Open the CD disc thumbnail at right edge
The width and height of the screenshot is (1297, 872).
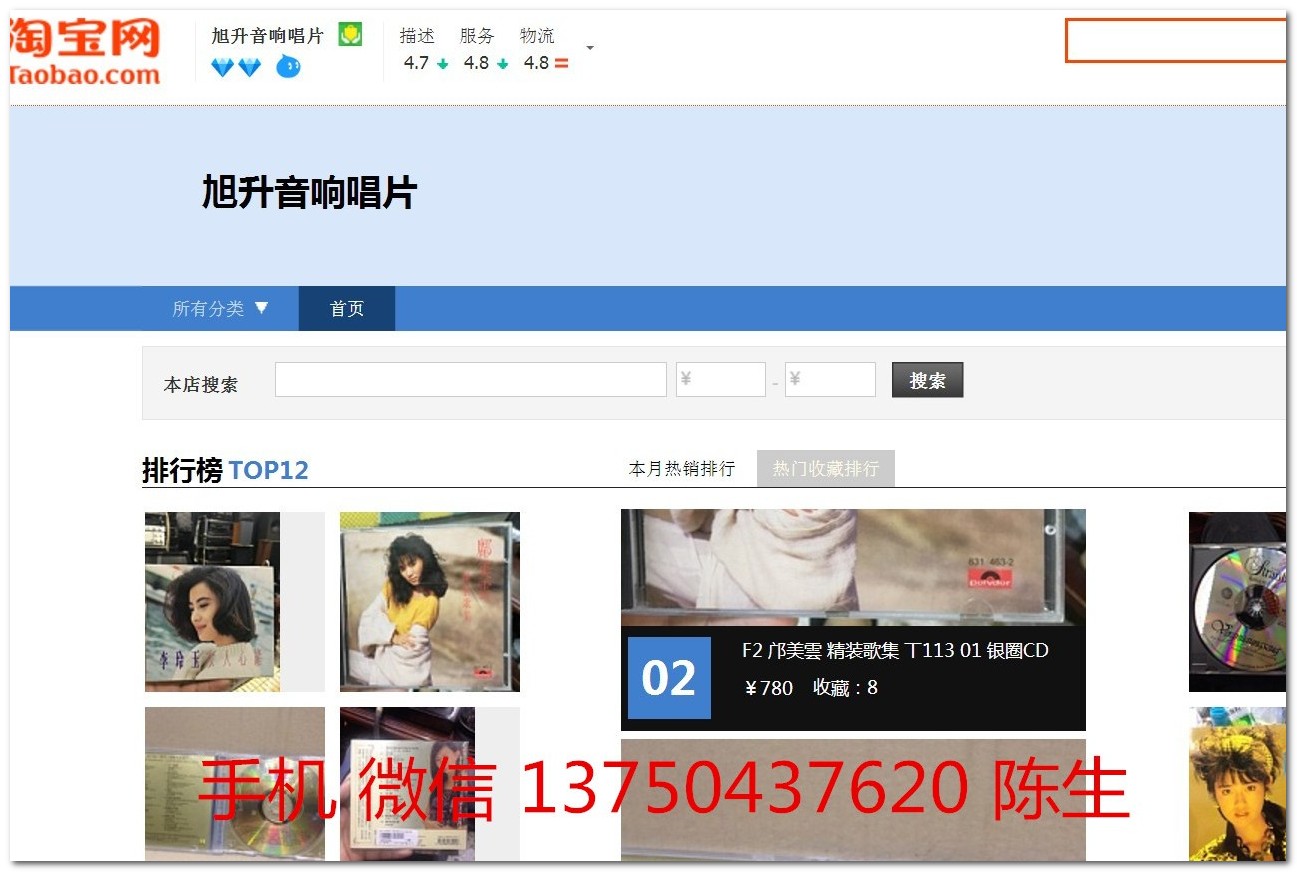click(x=1237, y=602)
